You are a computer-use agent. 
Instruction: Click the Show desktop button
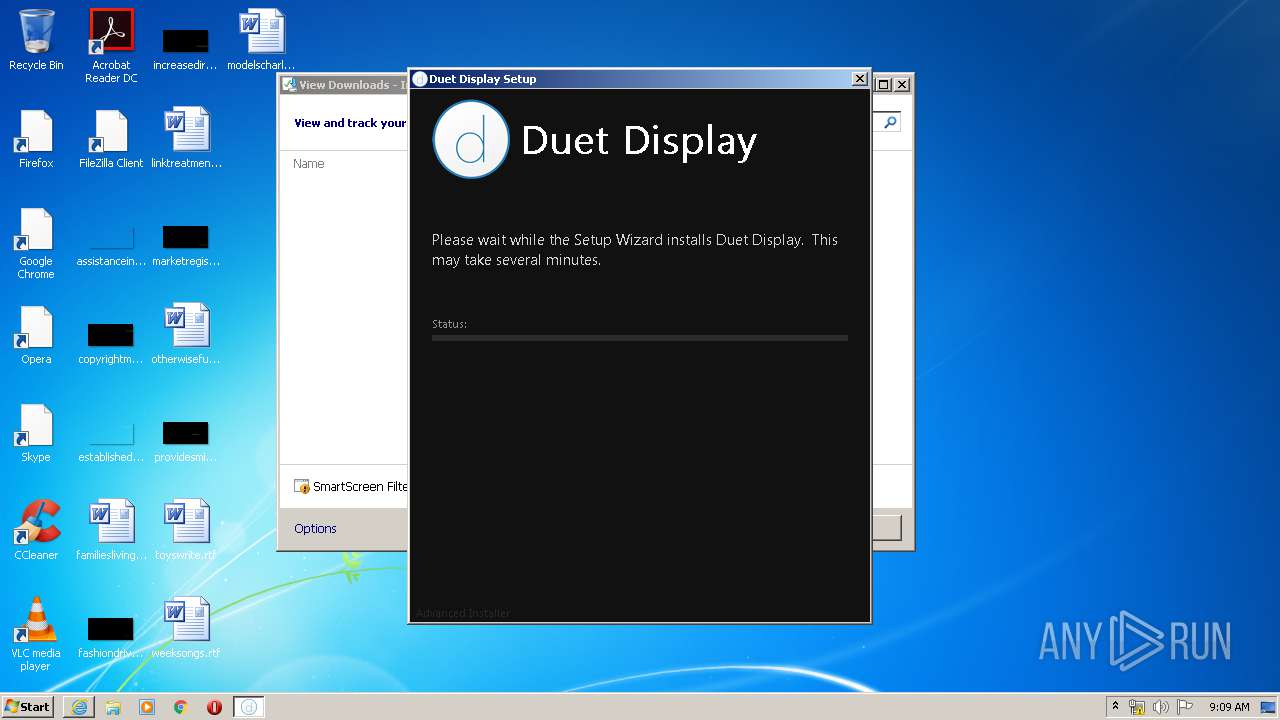click(1269, 707)
